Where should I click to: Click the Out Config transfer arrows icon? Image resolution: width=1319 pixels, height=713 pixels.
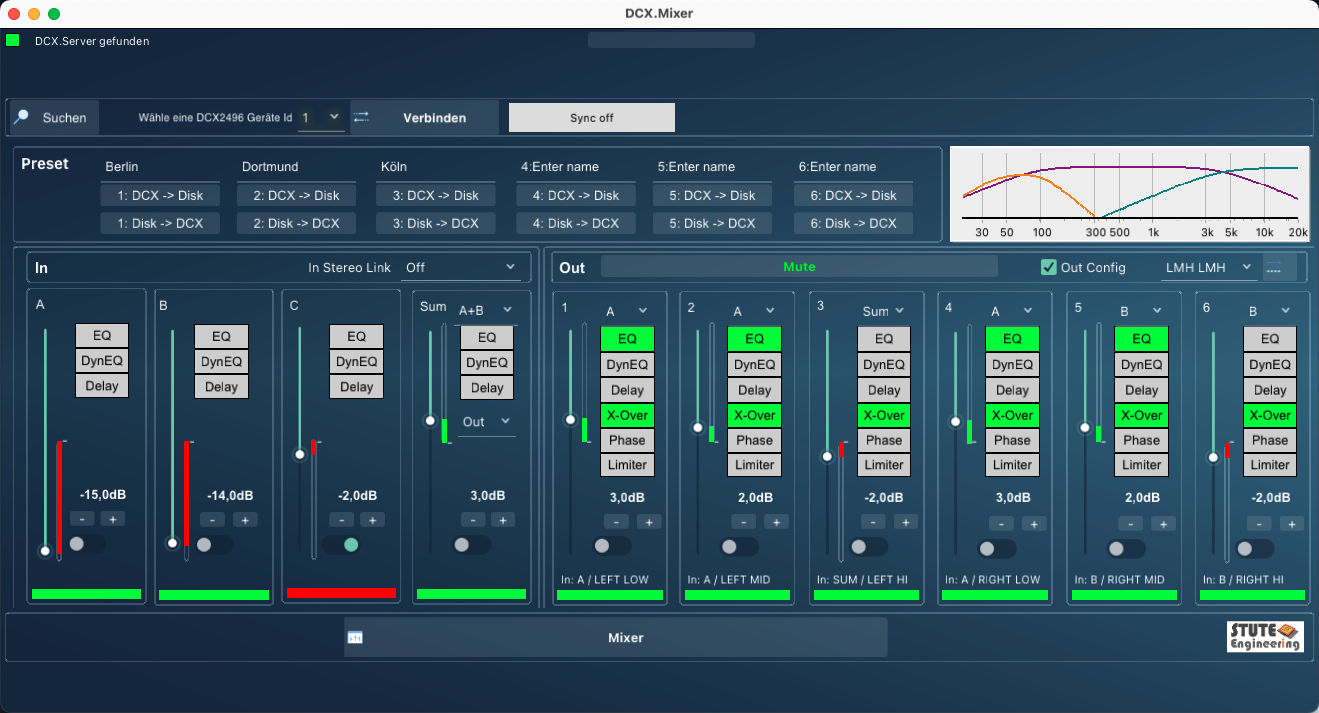[1273, 267]
